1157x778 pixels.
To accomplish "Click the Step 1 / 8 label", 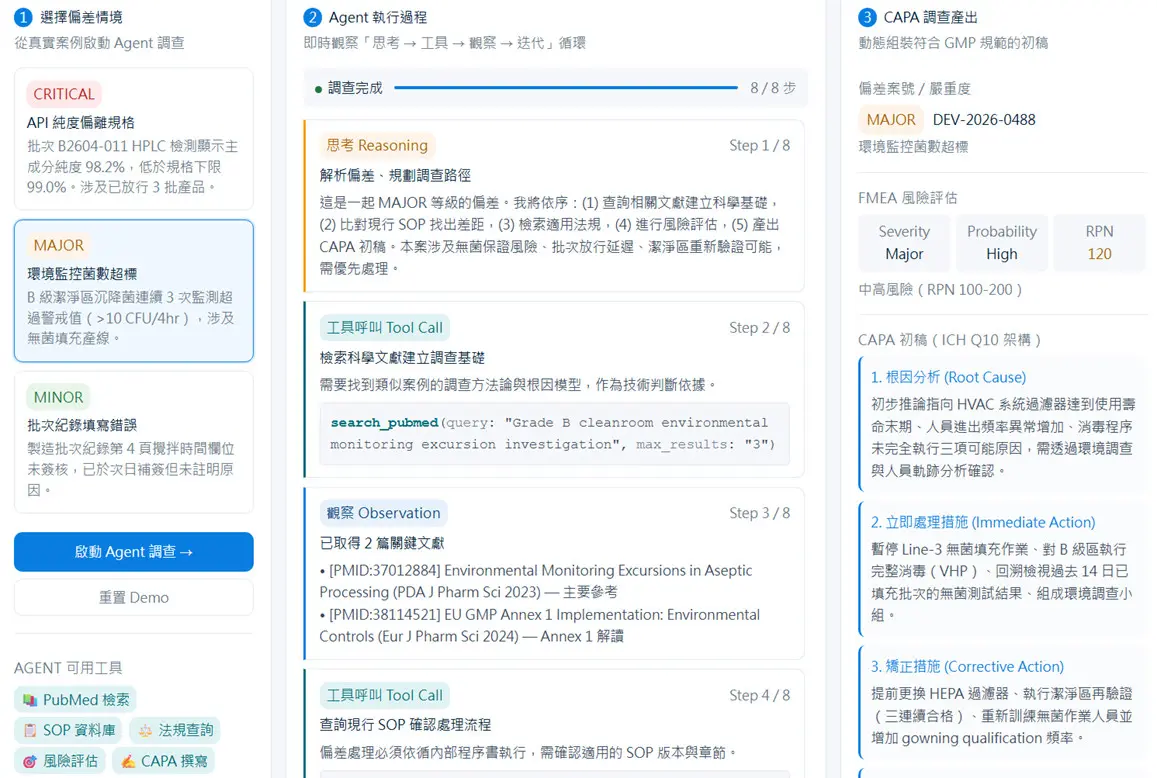I will [x=759, y=145].
